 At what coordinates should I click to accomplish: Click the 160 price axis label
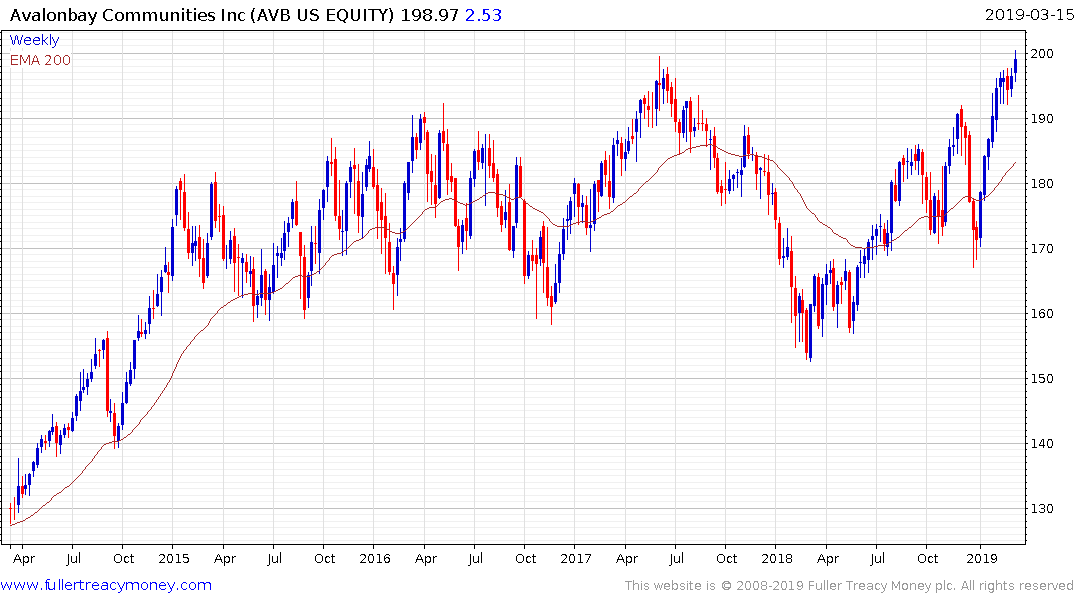click(x=1042, y=313)
